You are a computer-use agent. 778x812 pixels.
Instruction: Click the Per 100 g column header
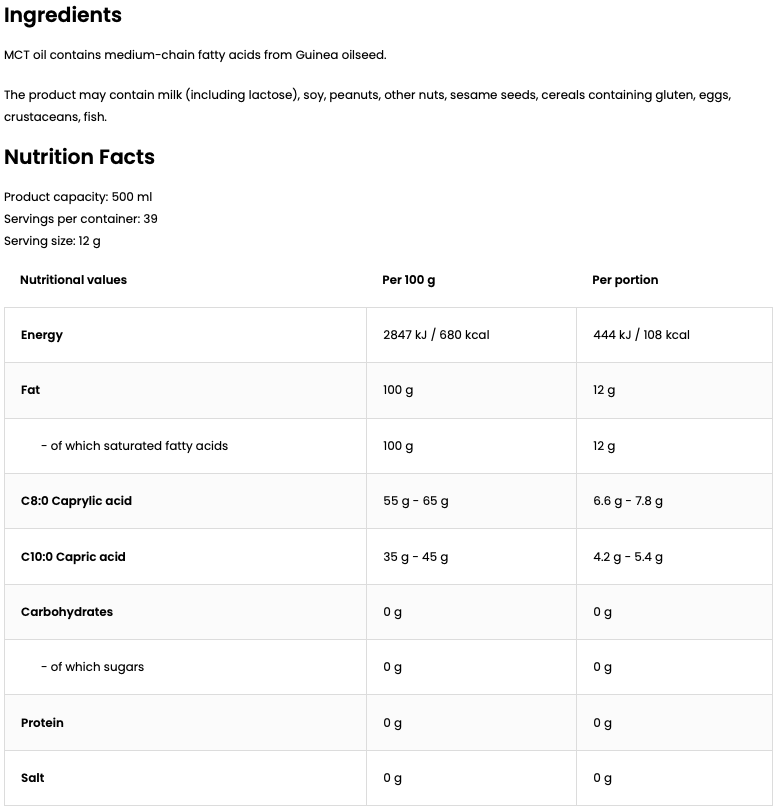(408, 280)
